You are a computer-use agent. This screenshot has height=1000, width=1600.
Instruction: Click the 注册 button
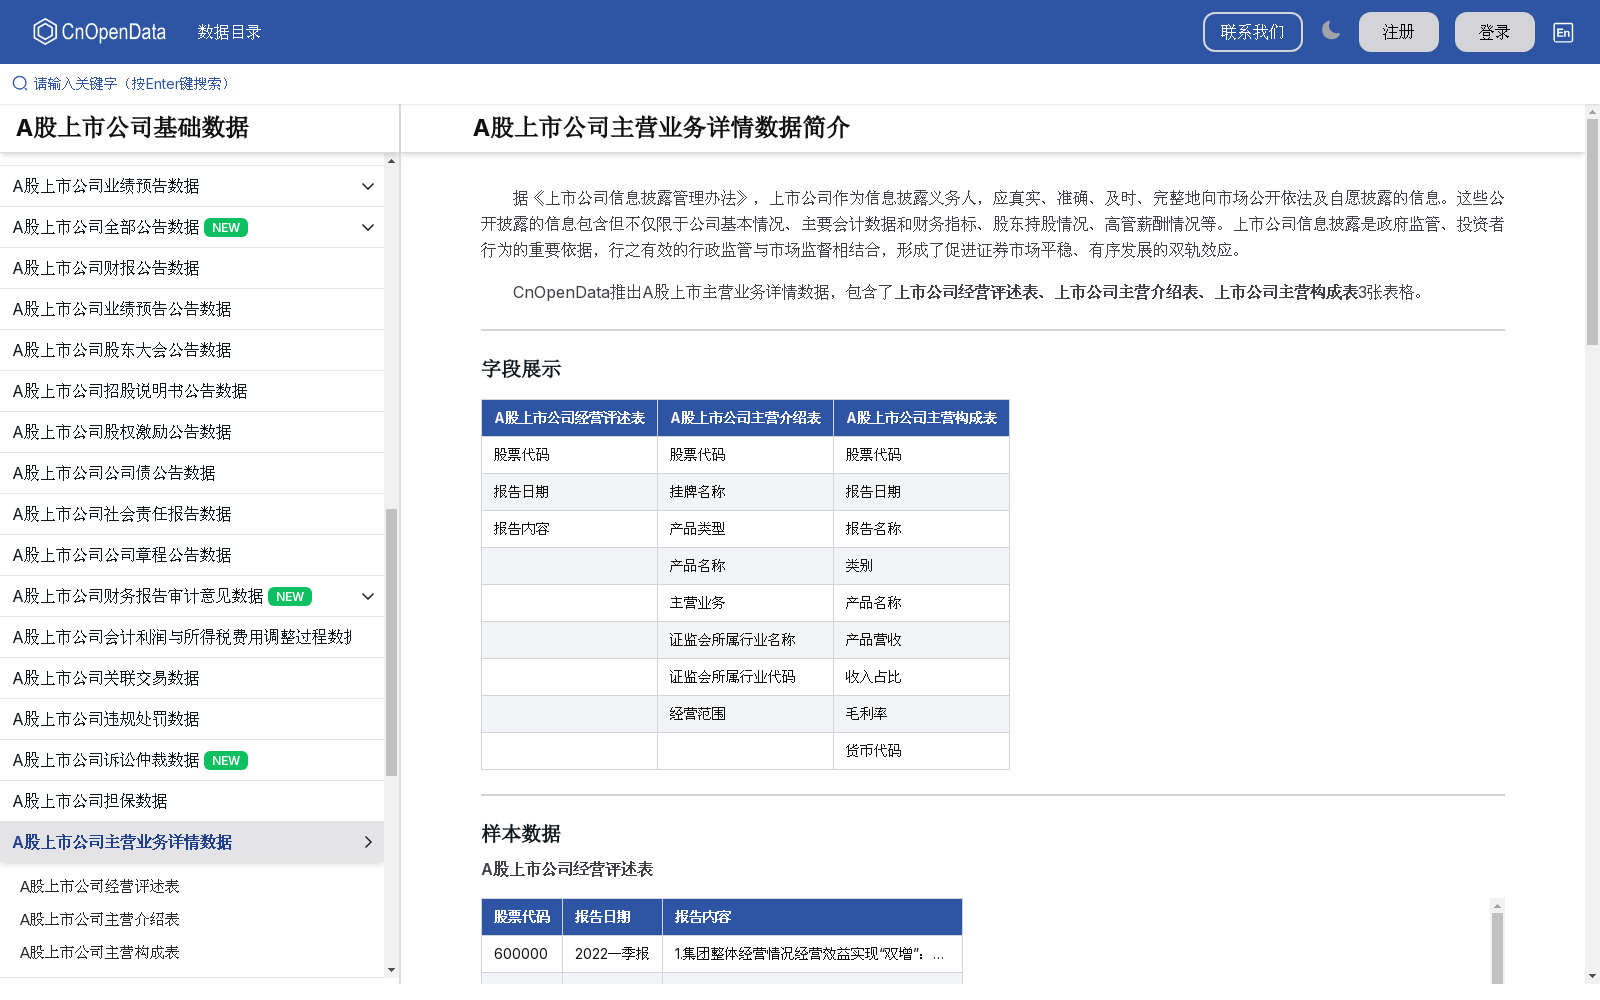point(1398,31)
